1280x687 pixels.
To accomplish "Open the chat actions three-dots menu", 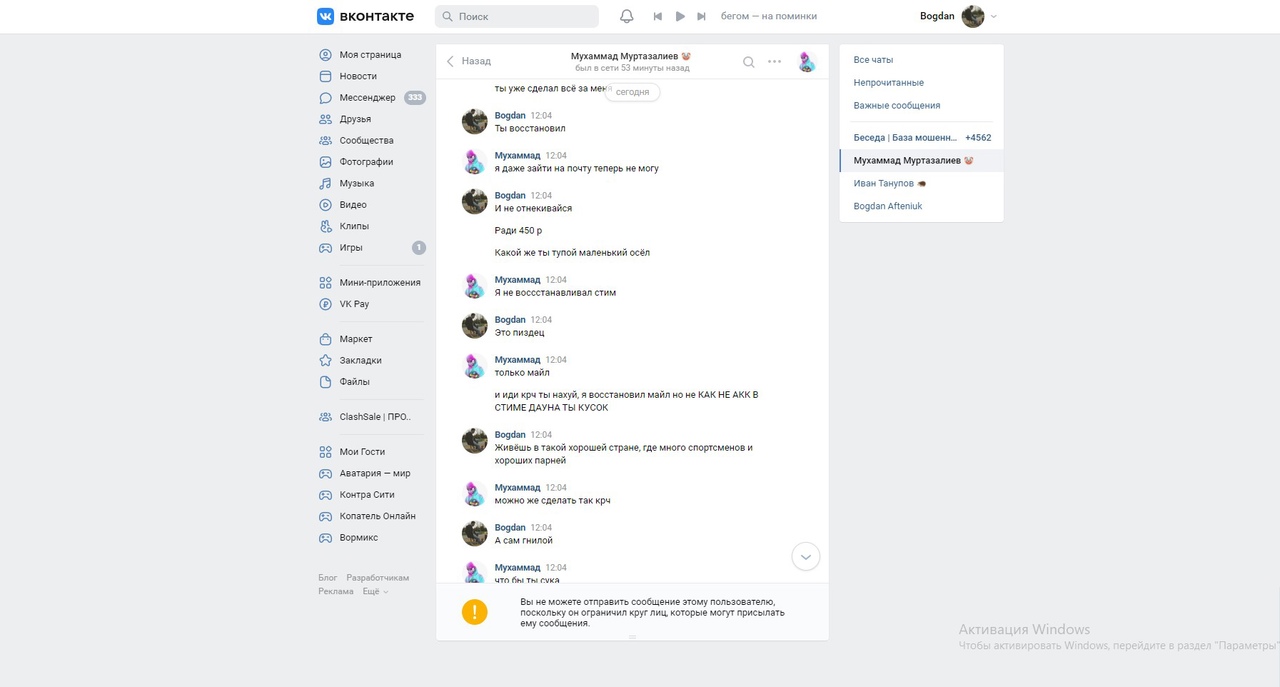I will (774, 62).
